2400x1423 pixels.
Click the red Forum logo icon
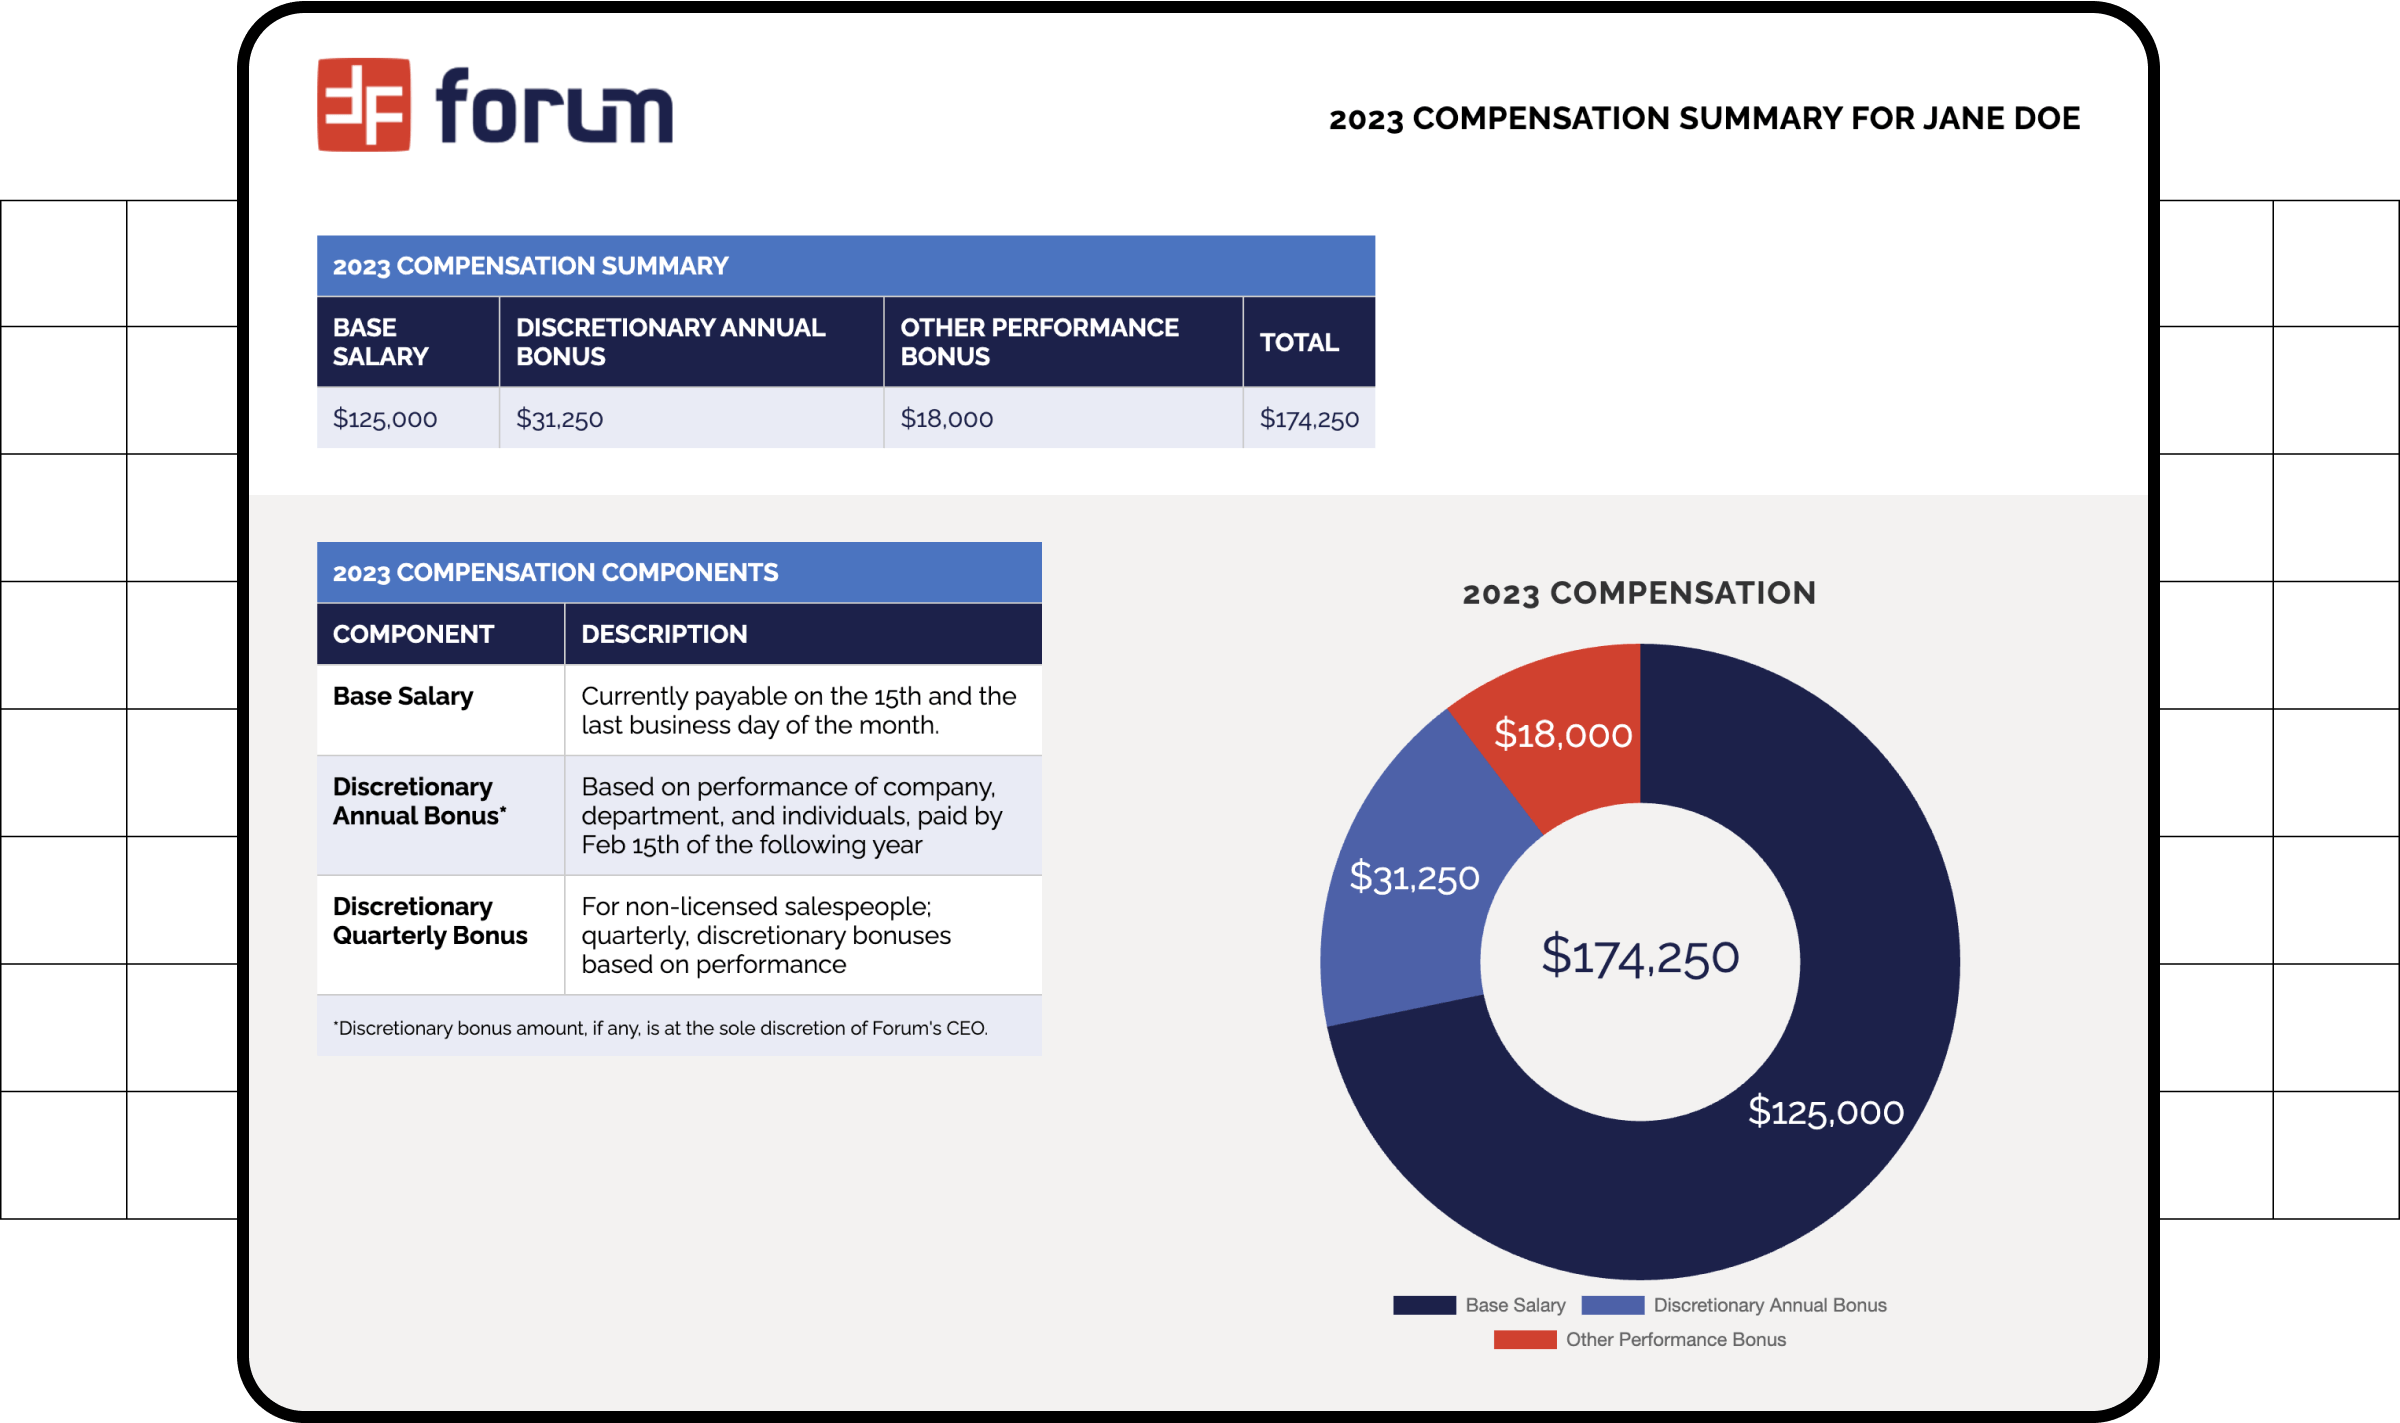(x=363, y=105)
